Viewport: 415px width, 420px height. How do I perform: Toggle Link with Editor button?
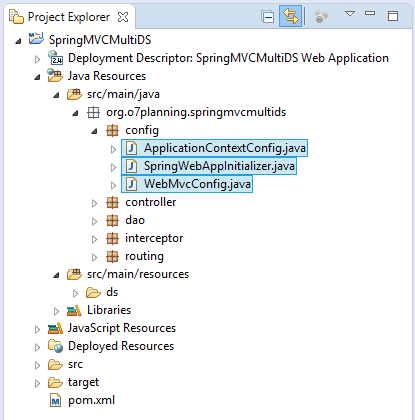click(290, 16)
